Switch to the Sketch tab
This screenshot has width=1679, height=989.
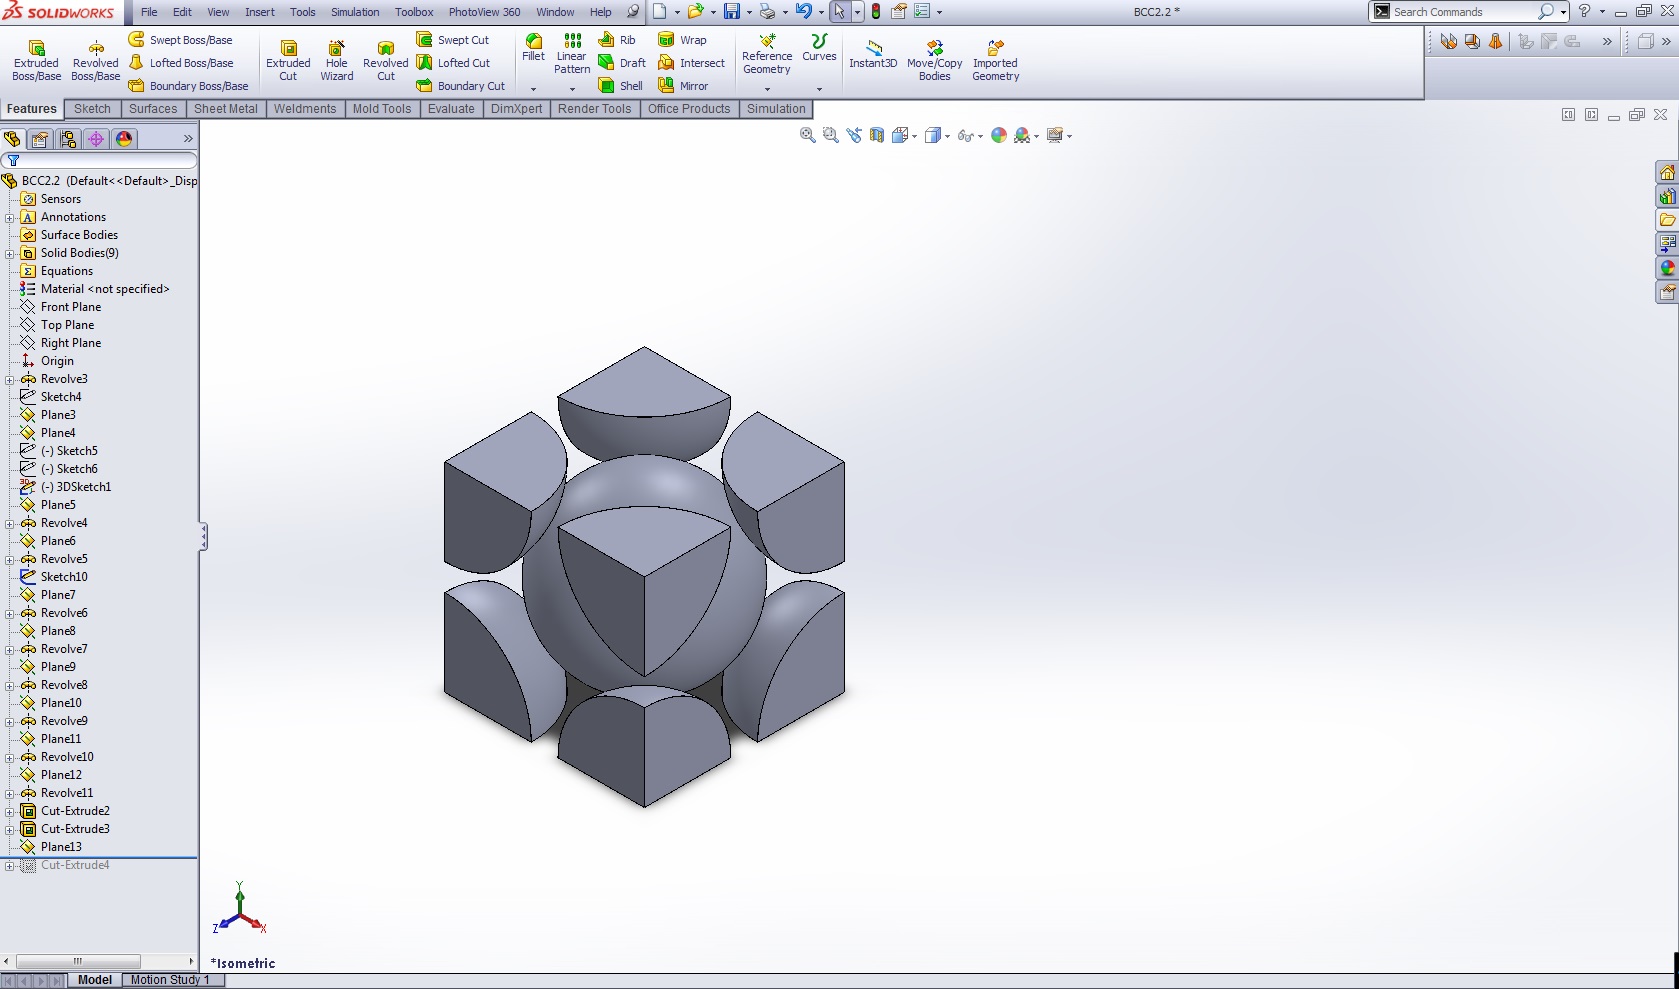coord(92,109)
